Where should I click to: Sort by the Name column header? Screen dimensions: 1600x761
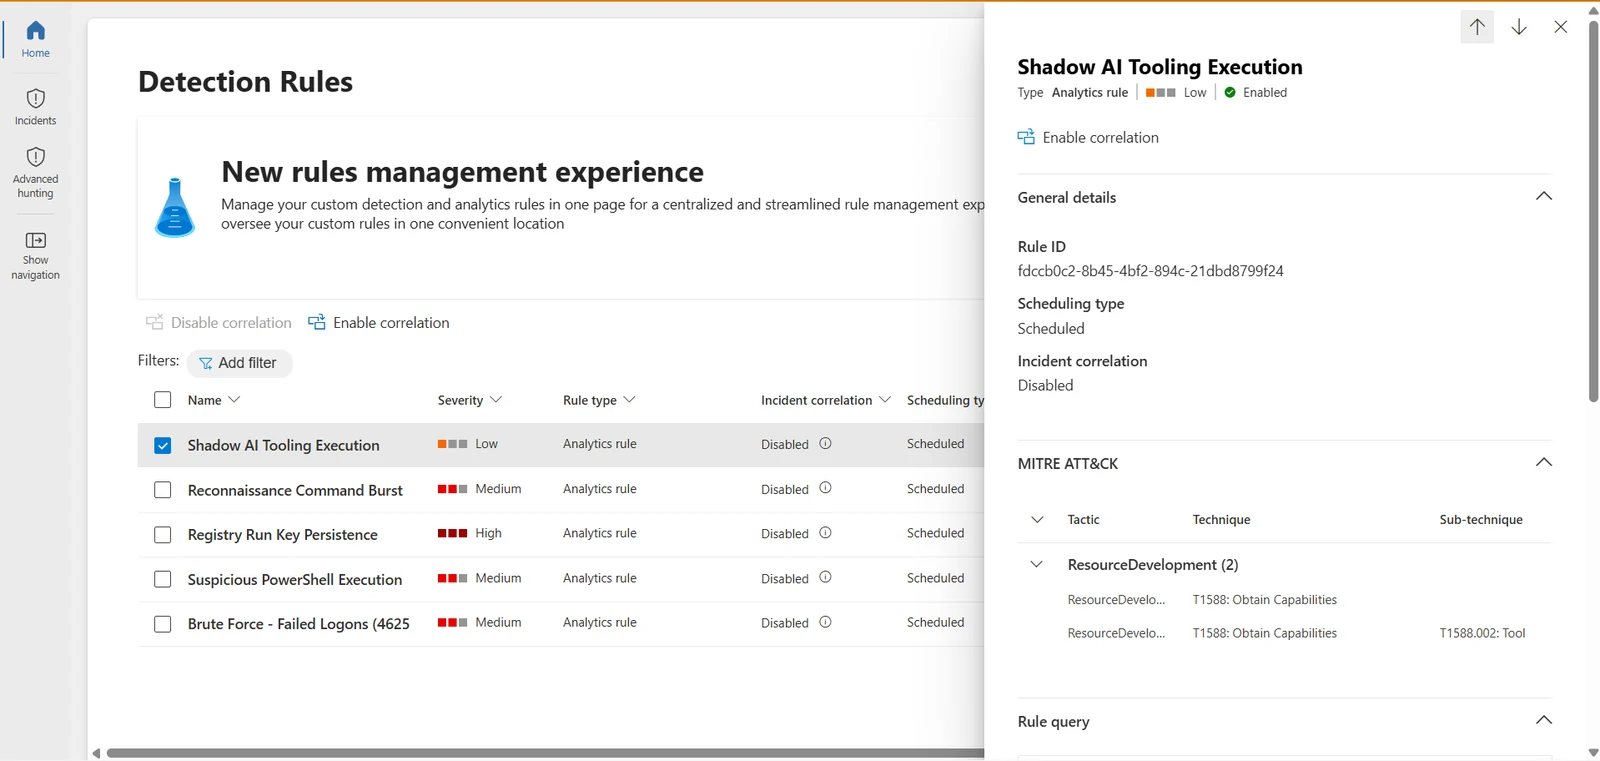(214, 400)
